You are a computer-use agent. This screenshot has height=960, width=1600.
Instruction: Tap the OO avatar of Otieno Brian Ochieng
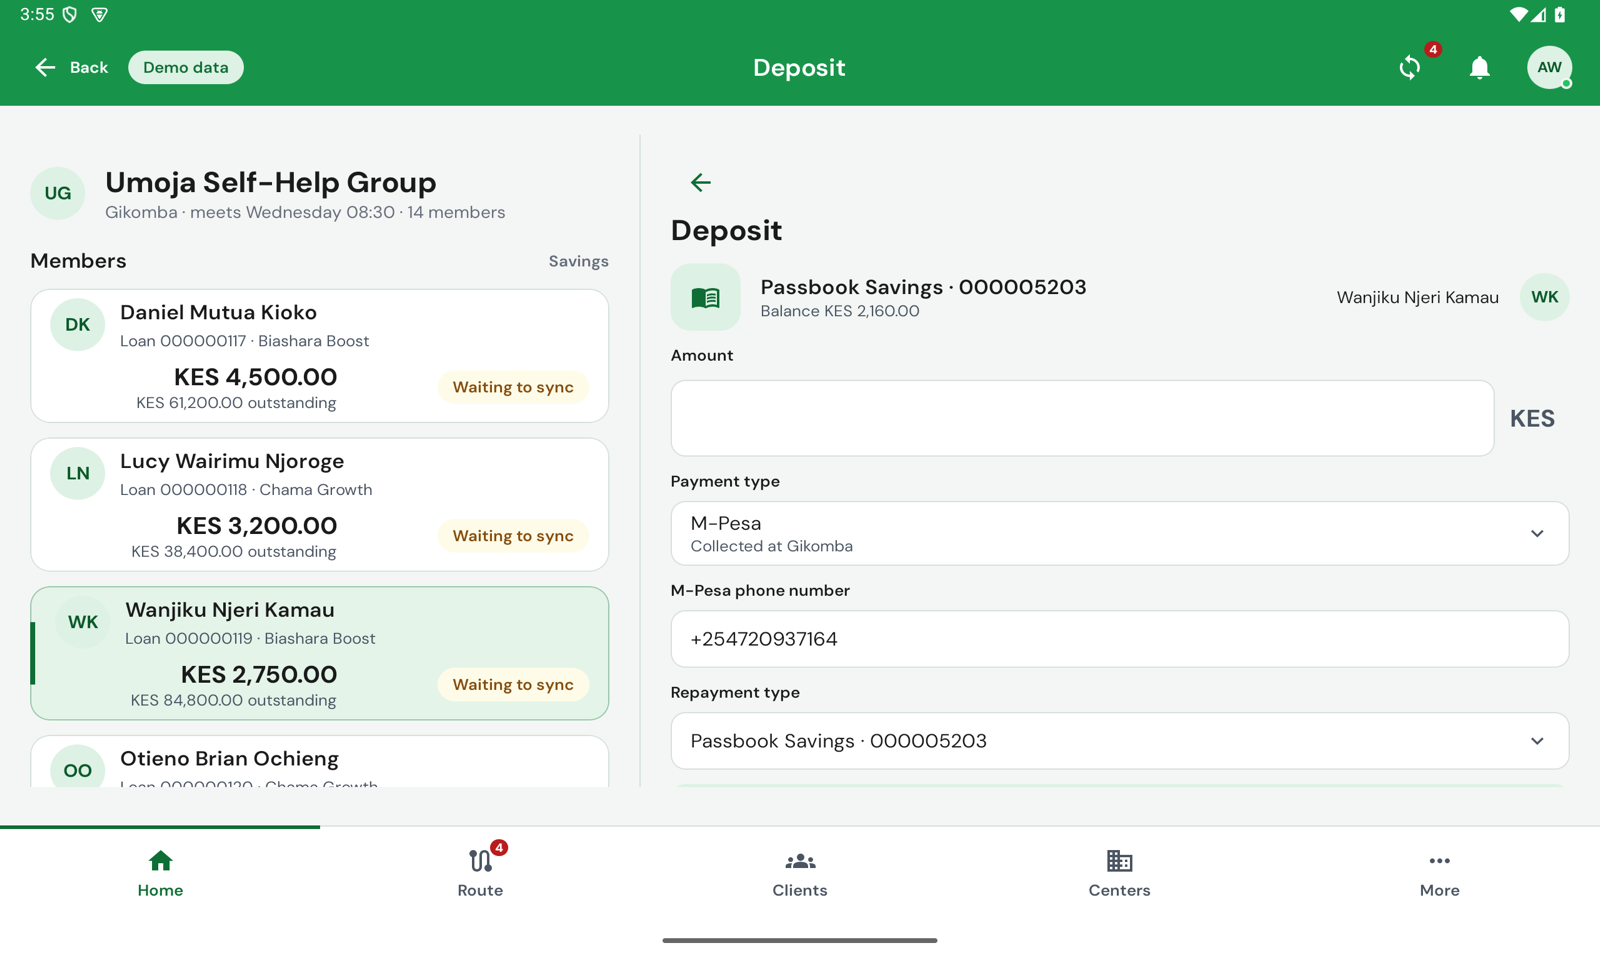[77, 767]
